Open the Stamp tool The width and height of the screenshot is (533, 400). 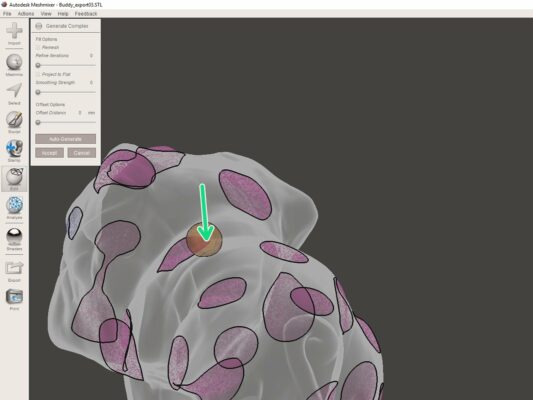[x=14, y=148]
